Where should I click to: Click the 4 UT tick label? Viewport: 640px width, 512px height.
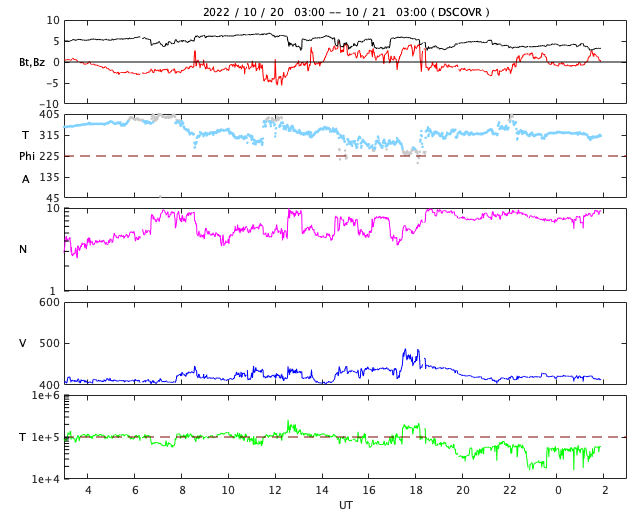point(88,490)
